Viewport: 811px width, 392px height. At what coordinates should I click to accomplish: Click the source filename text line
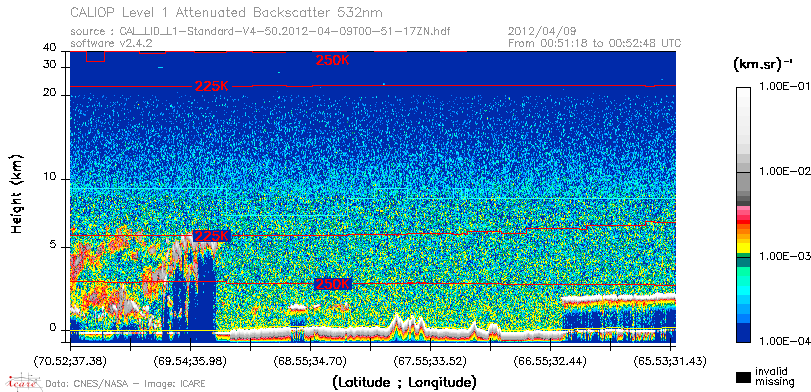coord(260,32)
